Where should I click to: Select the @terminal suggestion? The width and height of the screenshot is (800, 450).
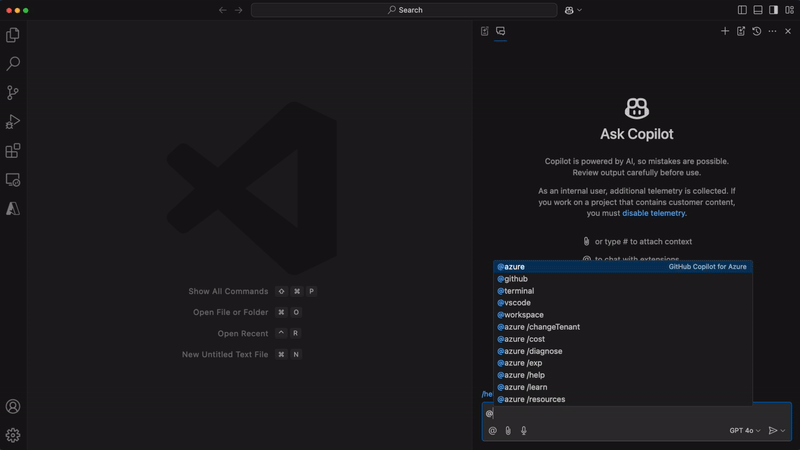tap(622, 291)
